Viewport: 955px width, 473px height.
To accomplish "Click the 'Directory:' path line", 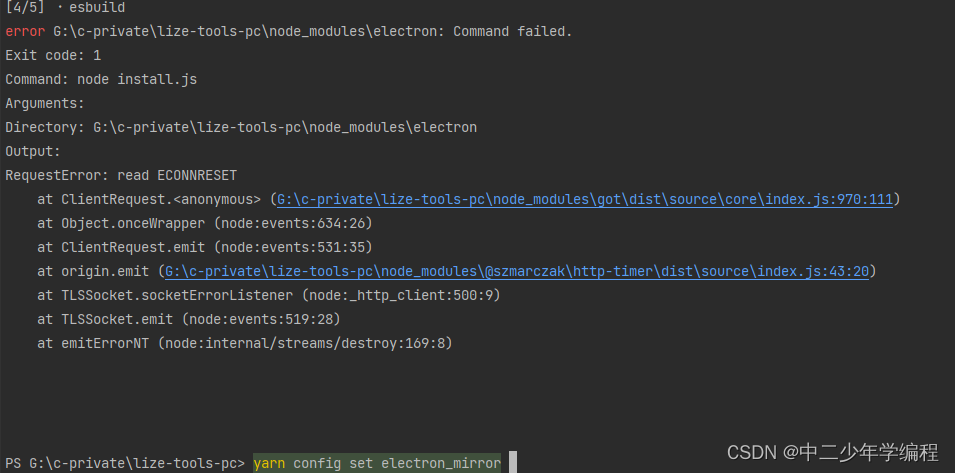I will click(x=241, y=127).
